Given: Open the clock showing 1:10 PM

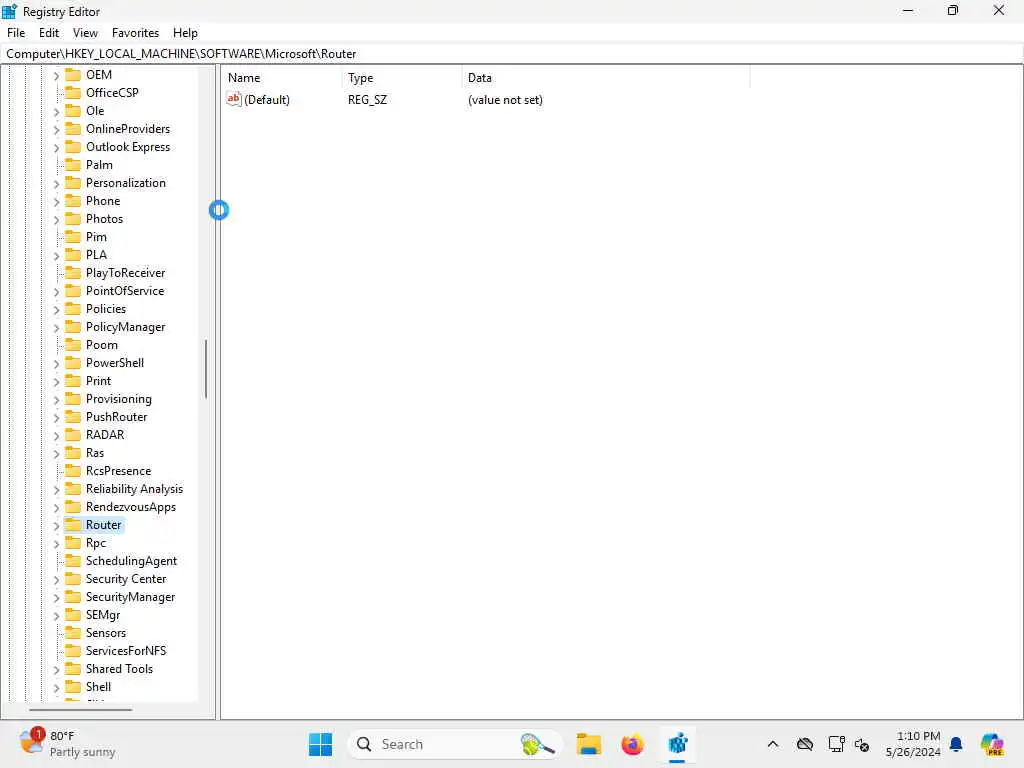Looking at the screenshot, I should click(913, 744).
